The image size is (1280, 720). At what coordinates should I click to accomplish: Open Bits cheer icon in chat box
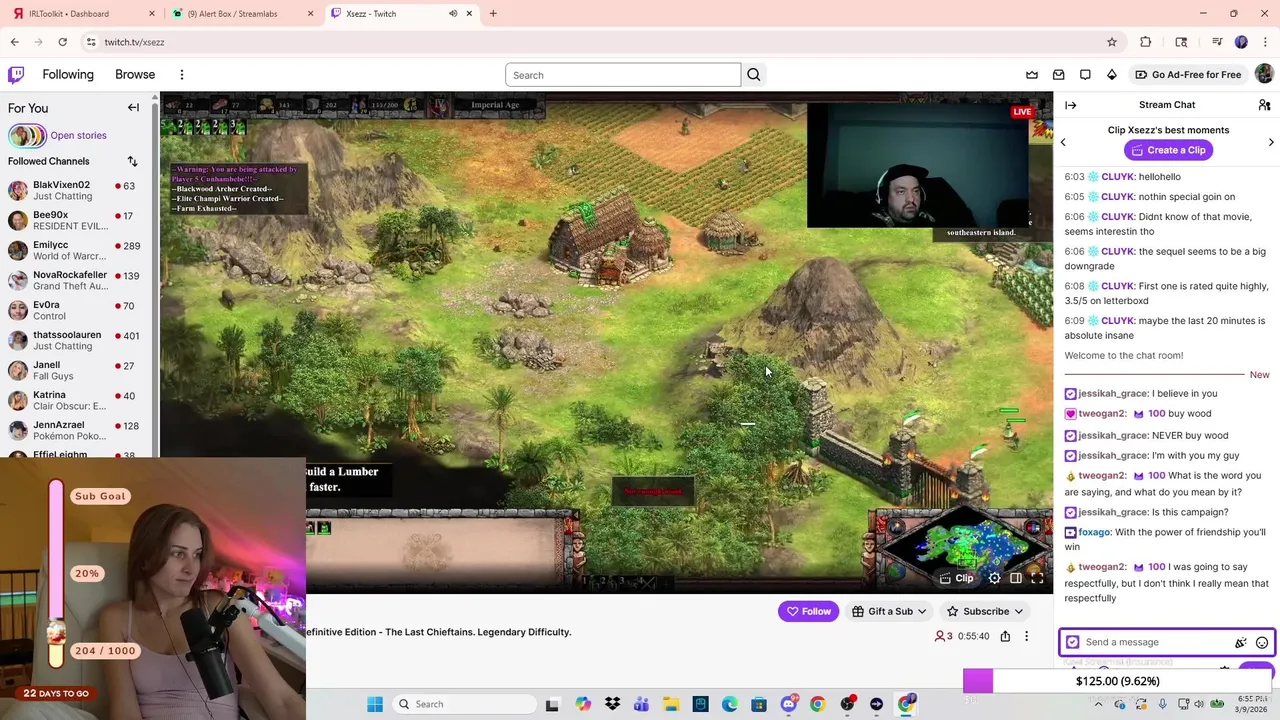pyautogui.click(x=1241, y=643)
